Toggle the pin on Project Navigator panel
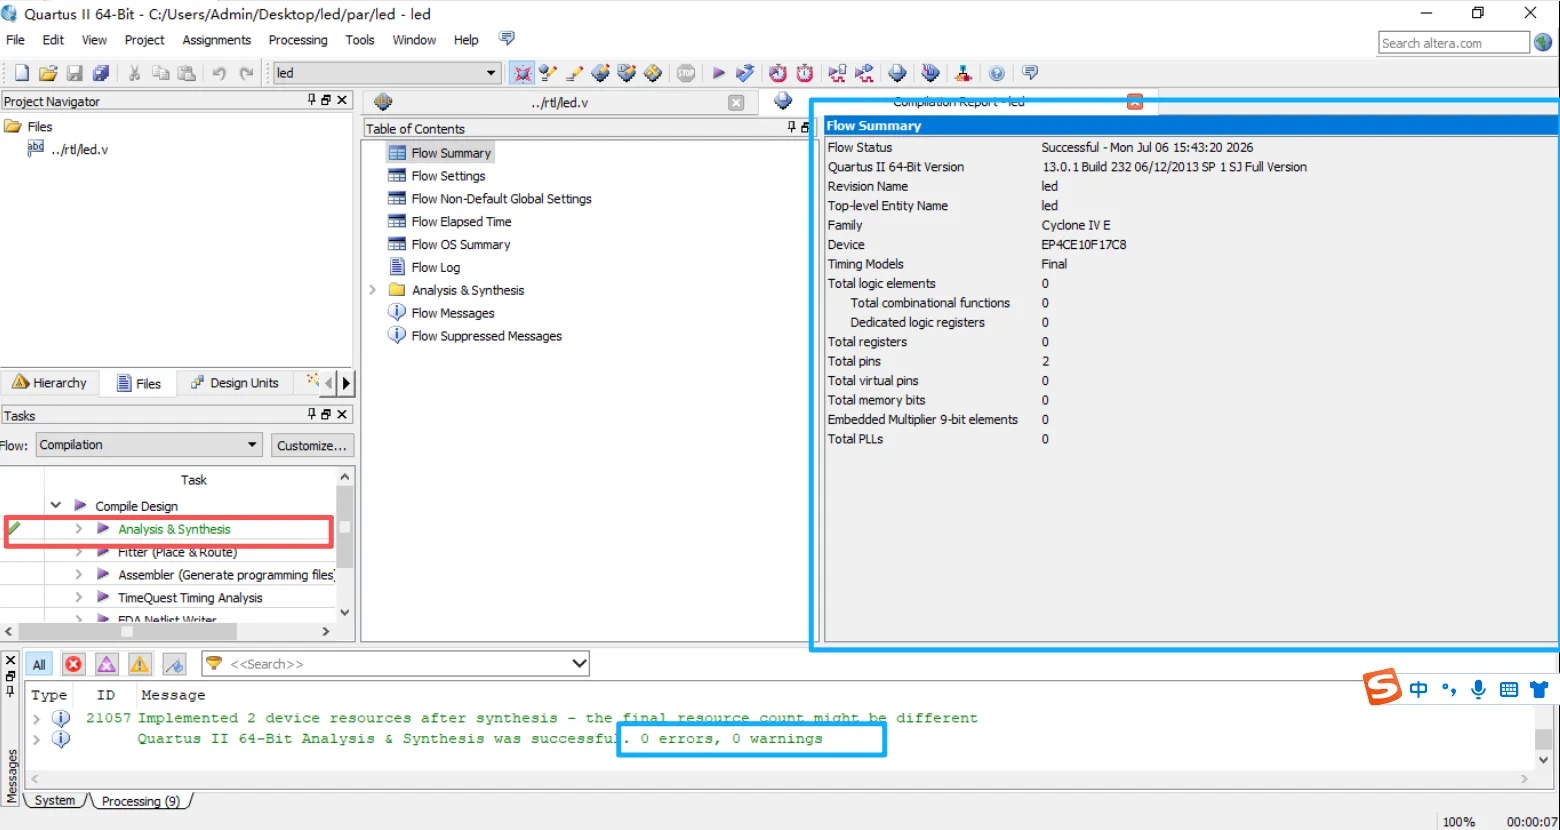This screenshot has height=830, width=1560. pos(312,100)
